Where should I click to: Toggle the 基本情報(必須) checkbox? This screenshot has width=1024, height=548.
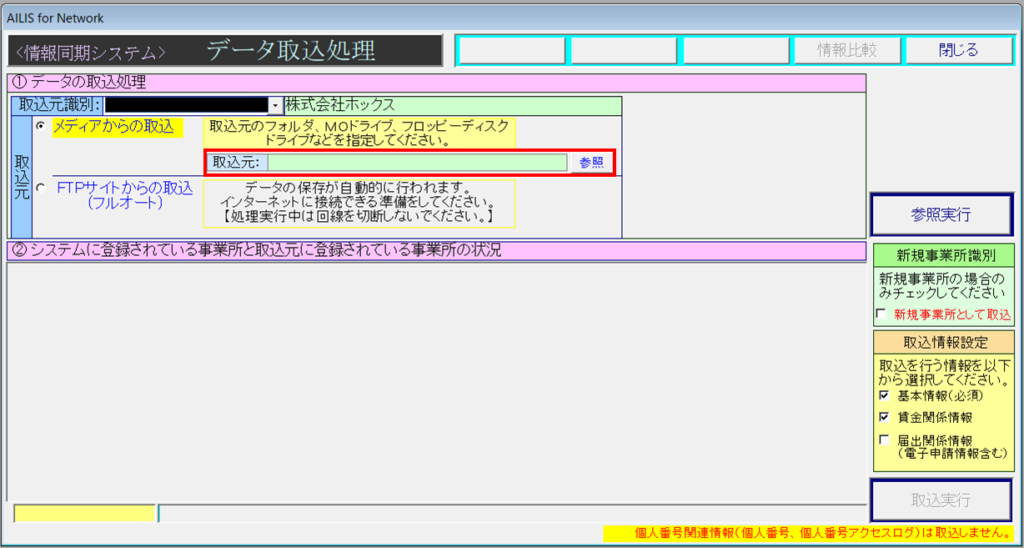tap(882, 396)
